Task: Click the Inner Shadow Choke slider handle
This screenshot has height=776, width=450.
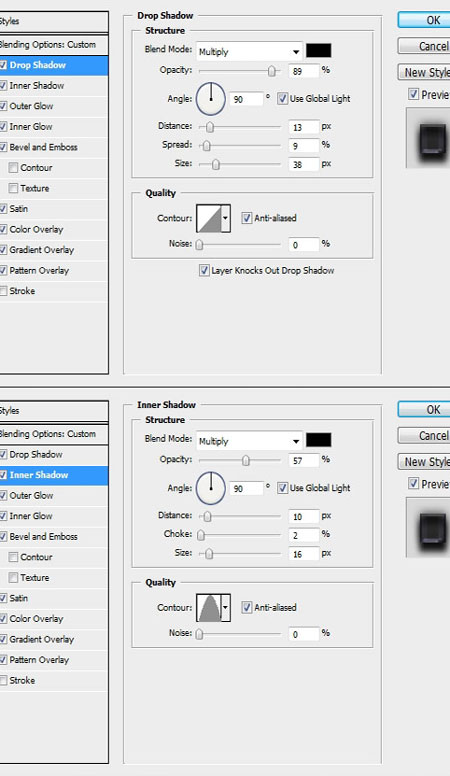Action: point(201,535)
